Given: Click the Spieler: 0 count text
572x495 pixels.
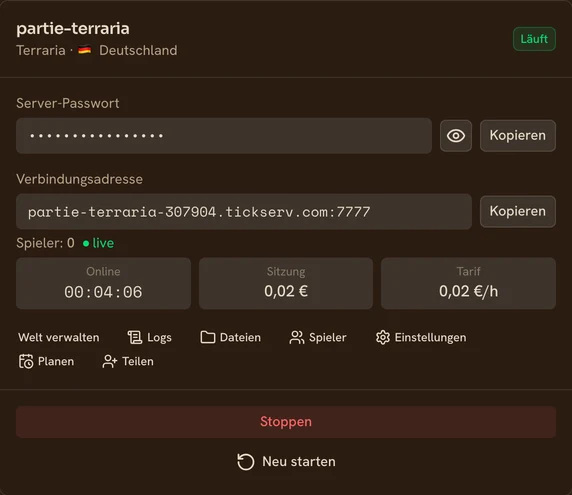Looking at the screenshot, I should [45, 243].
